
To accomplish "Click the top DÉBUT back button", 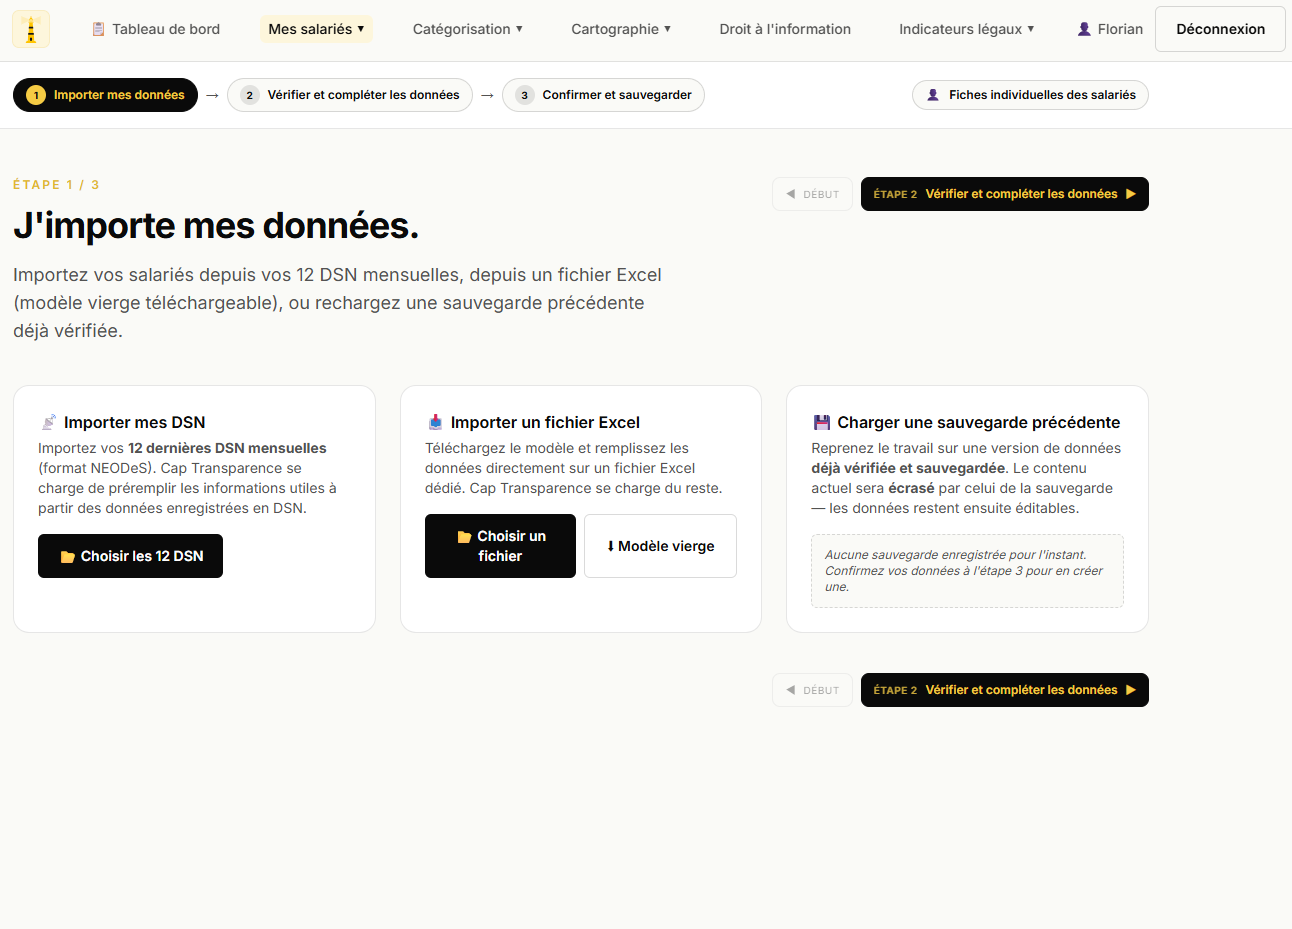I will tap(812, 194).
